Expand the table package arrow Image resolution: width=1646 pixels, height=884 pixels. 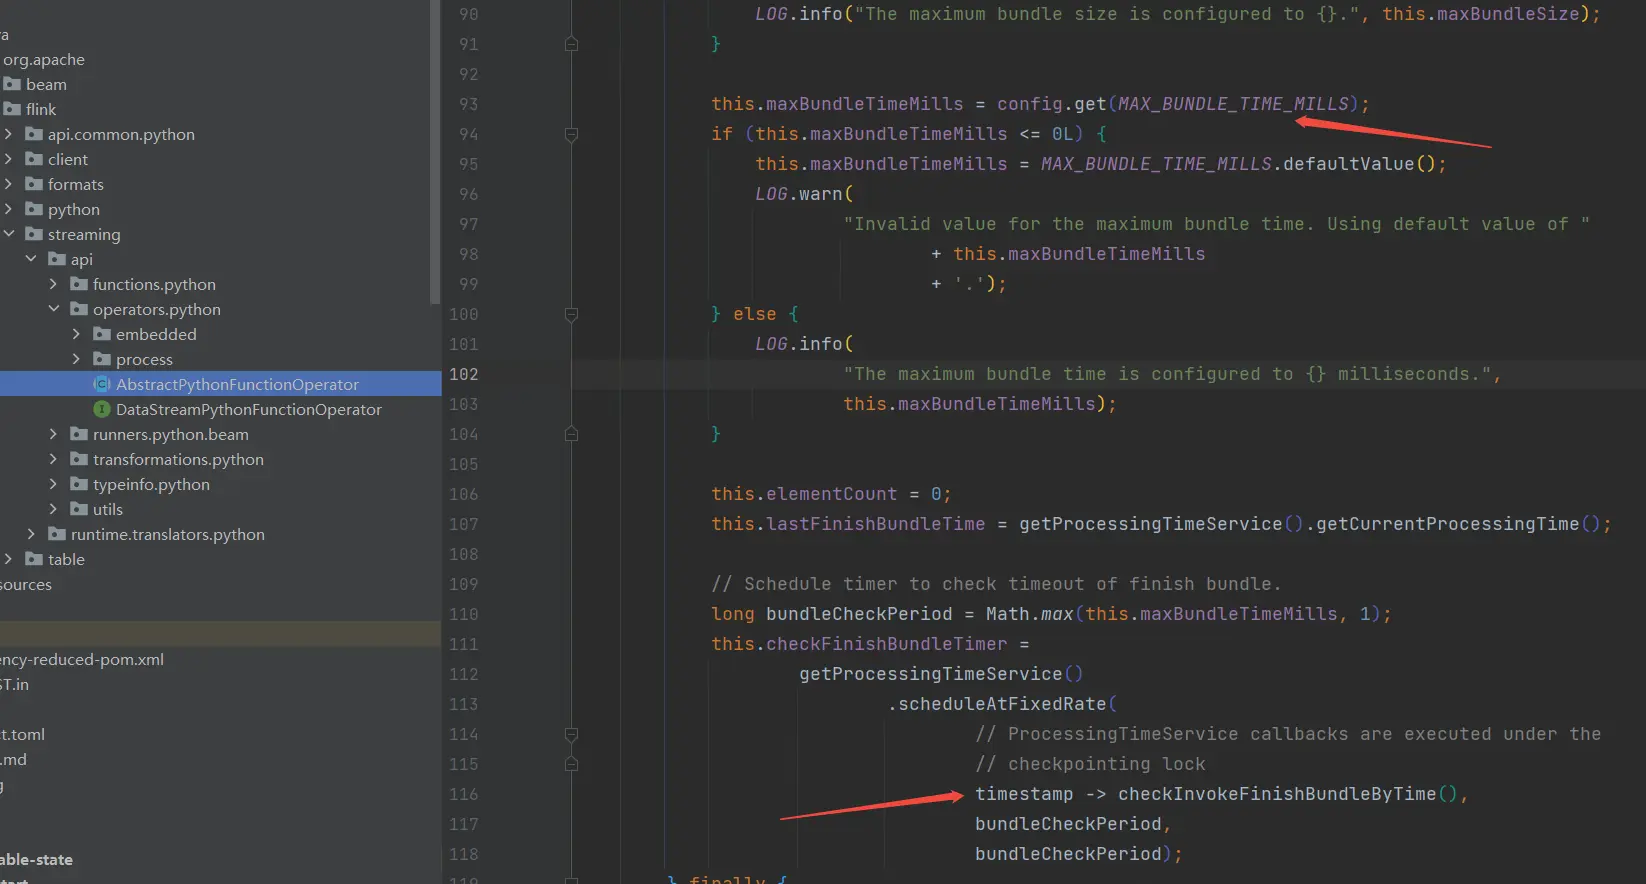tap(8, 559)
